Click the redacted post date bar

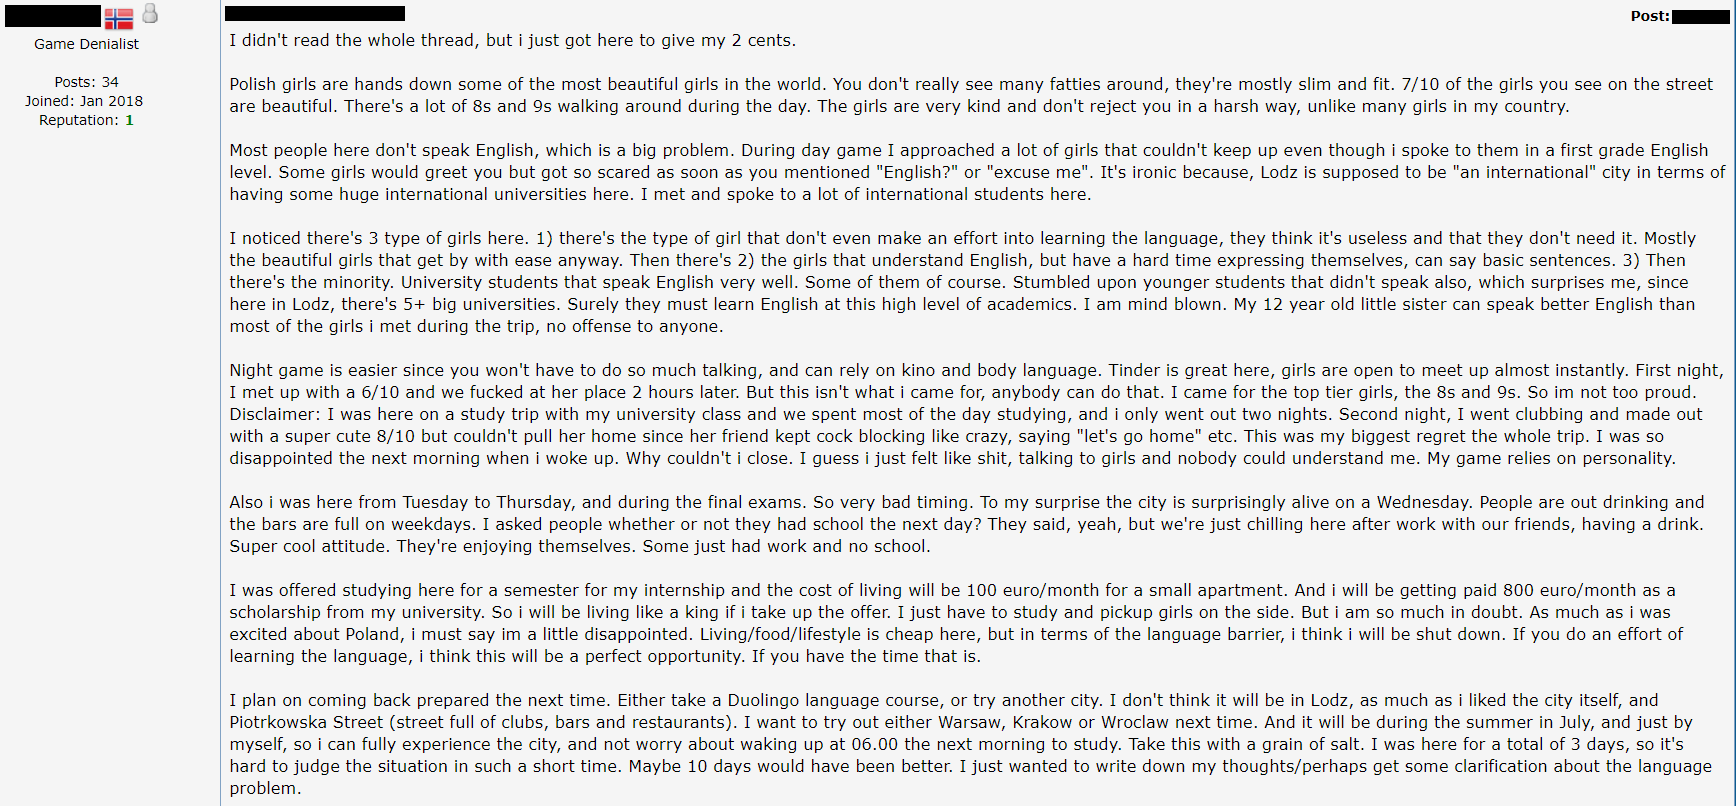point(315,14)
